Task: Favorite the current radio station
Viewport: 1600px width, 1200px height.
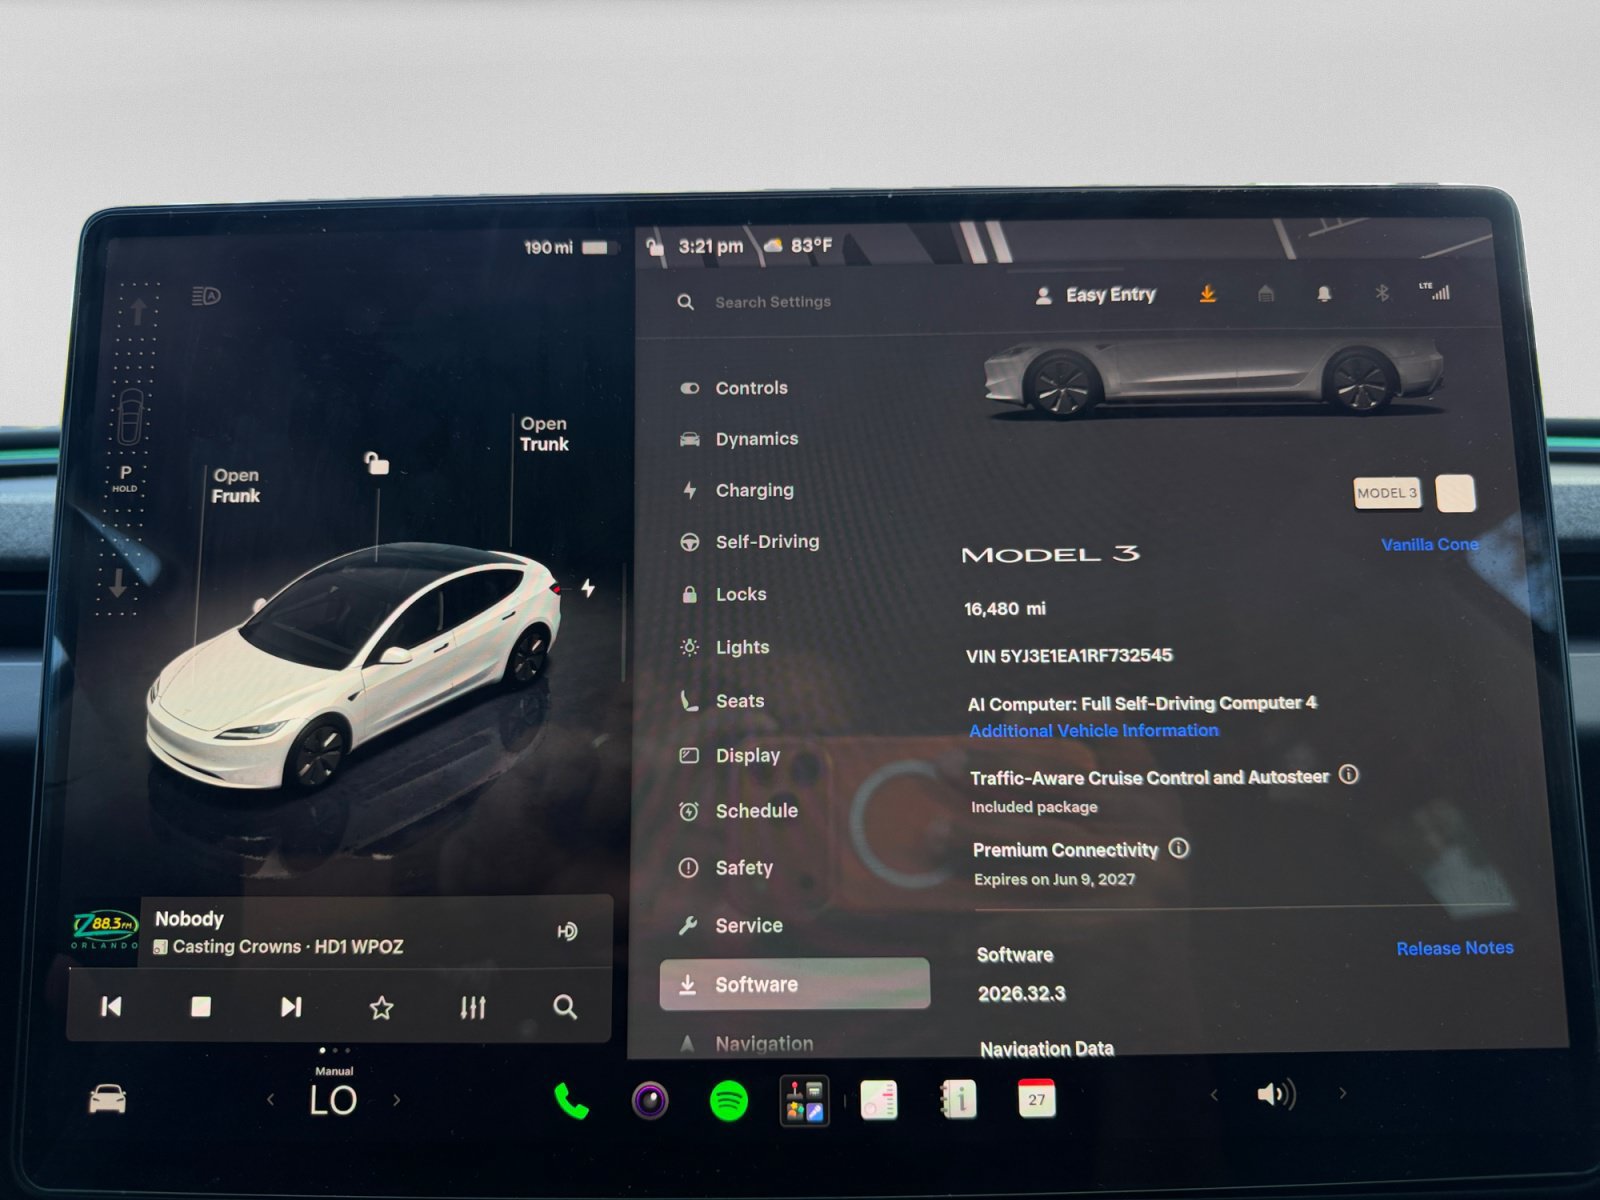Action: tap(381, 1007)
